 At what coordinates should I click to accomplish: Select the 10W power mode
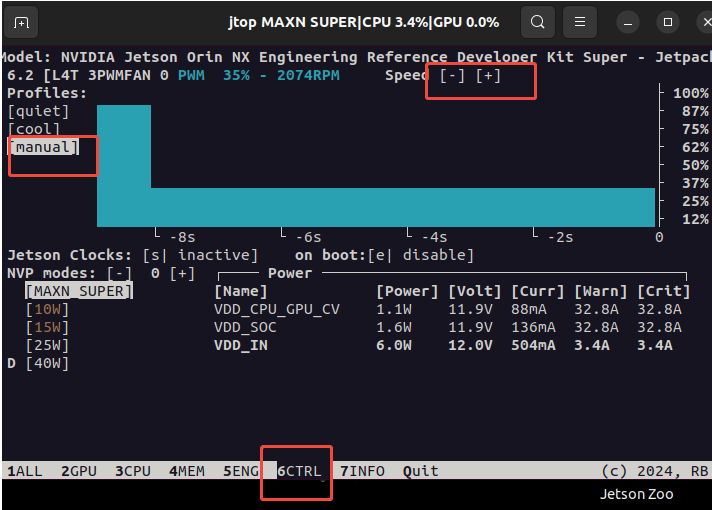[47, 309]
